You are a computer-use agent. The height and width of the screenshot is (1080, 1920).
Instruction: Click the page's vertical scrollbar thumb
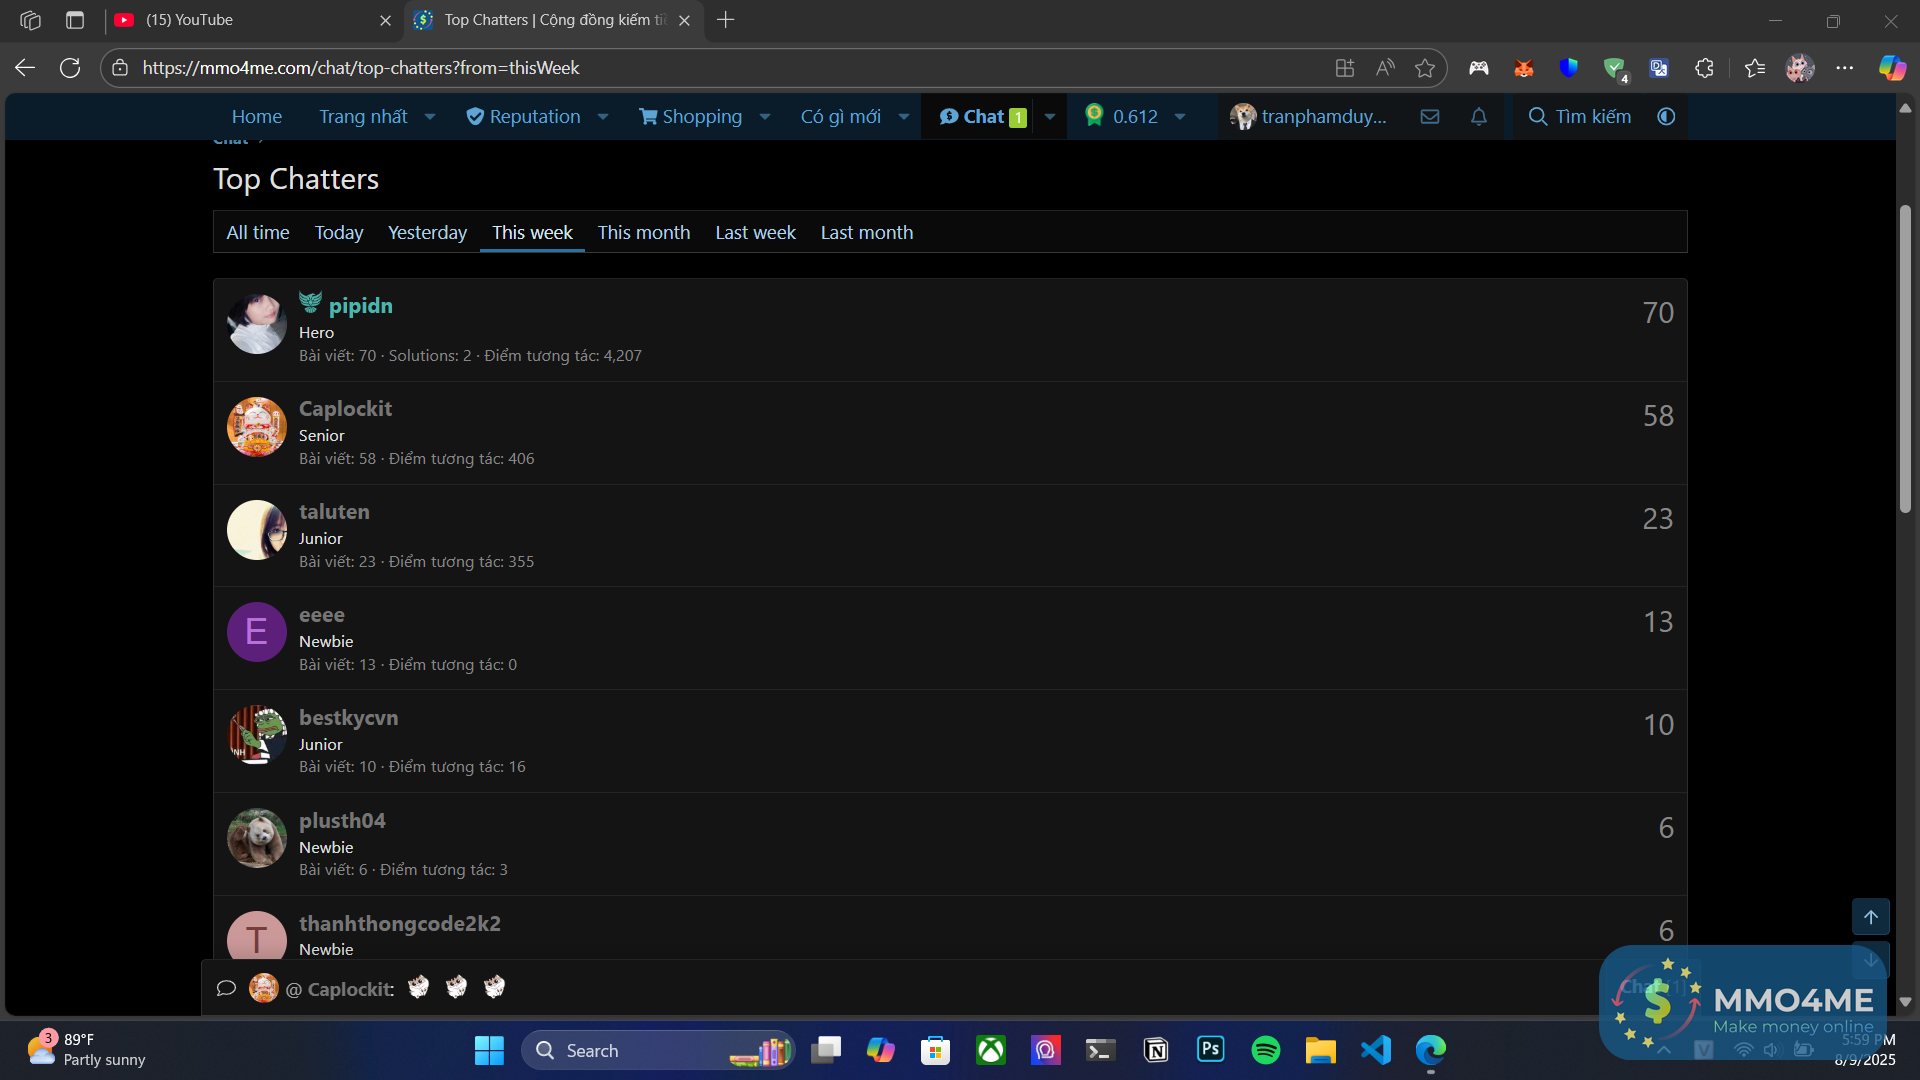click(x=1905, y=360)
